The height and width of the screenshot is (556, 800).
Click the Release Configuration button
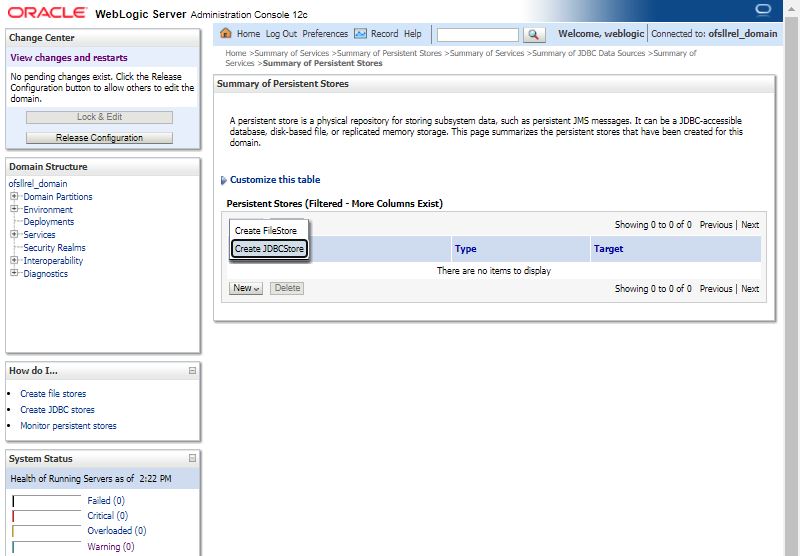click(x=99, y=138)
